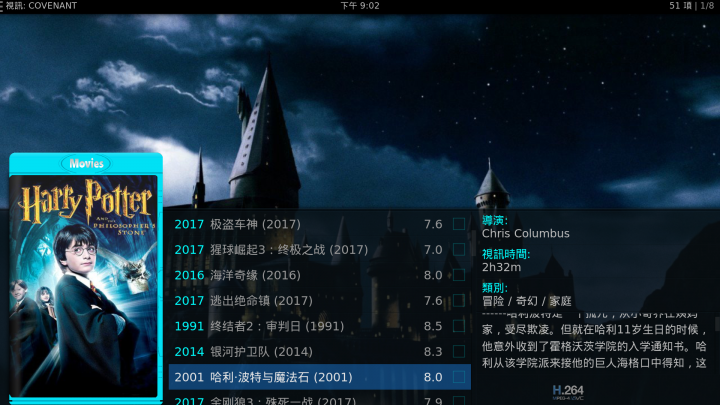Click year 2014 beside 银河护卫队
This screenshot has height=405, width=720.
(189, 351)
